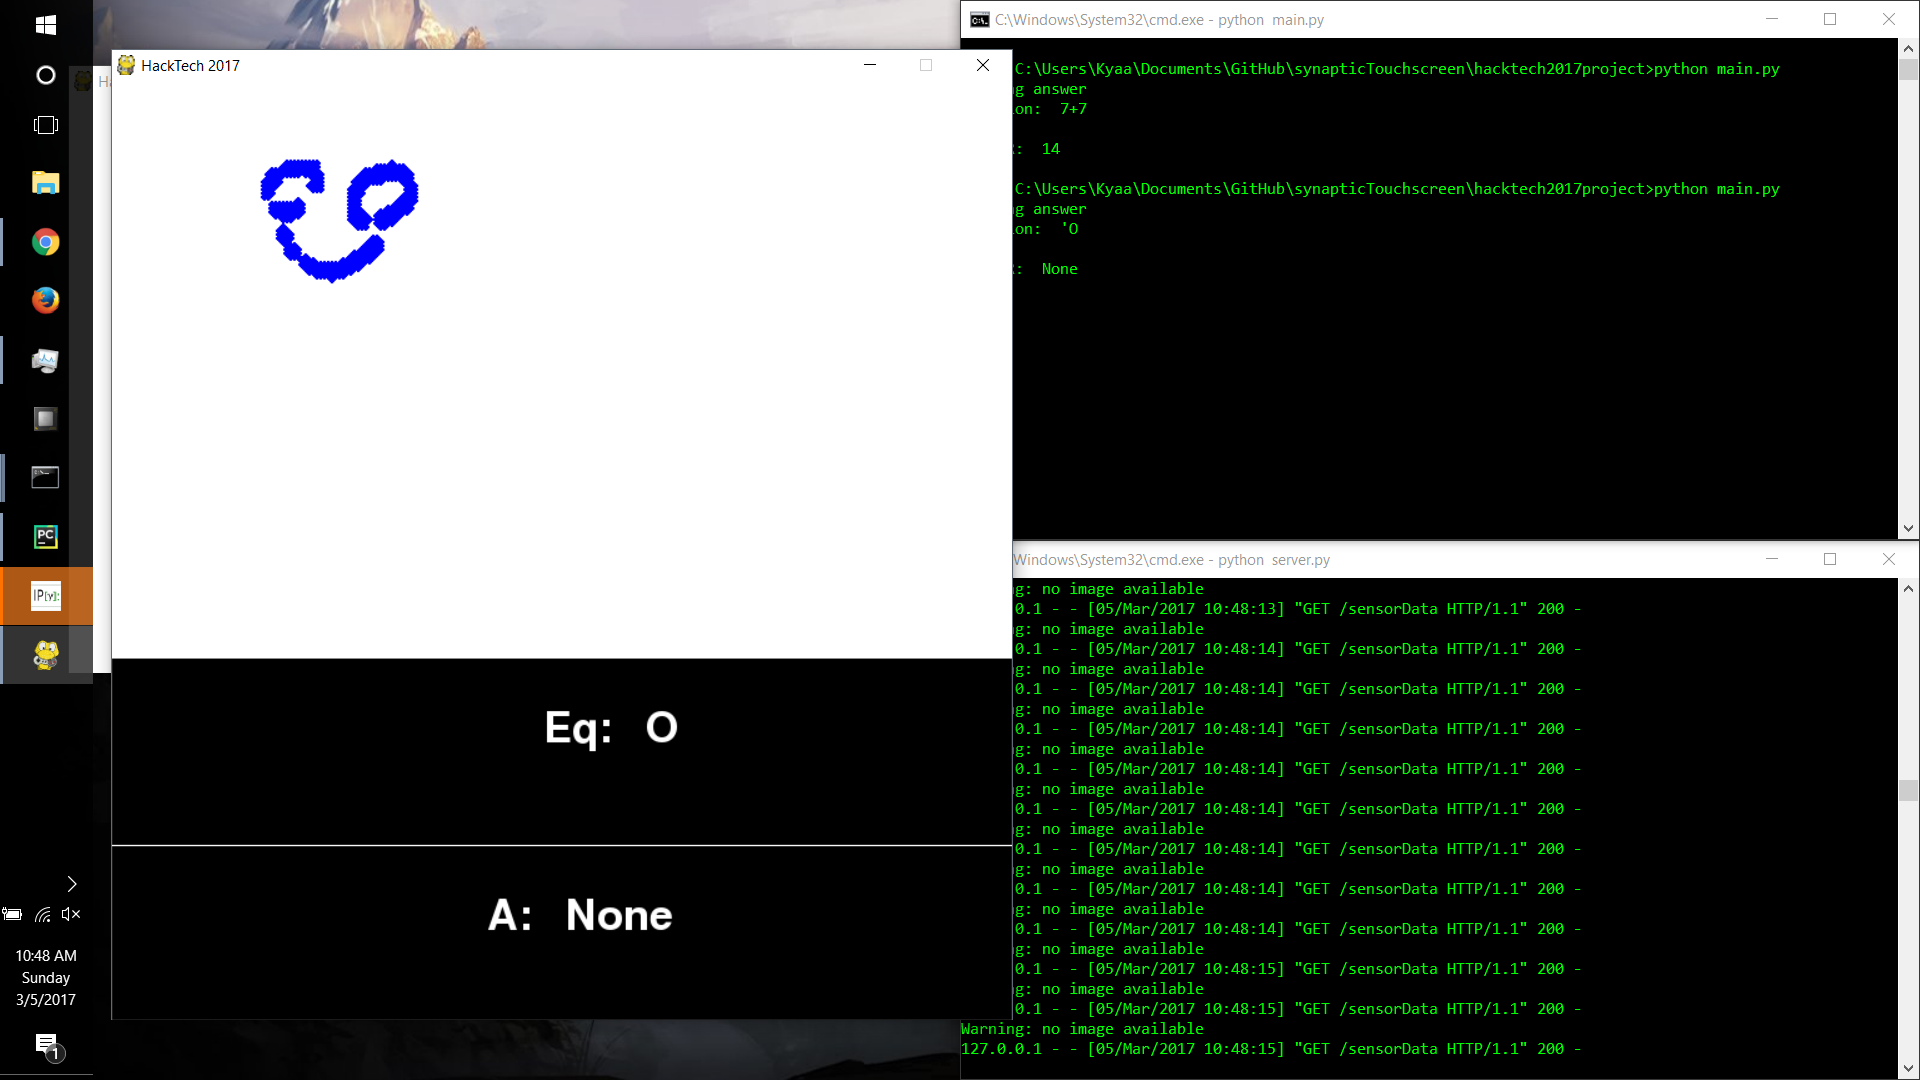Expand hidden system tray icons chevron
1920x1080 pixels.
71,884
